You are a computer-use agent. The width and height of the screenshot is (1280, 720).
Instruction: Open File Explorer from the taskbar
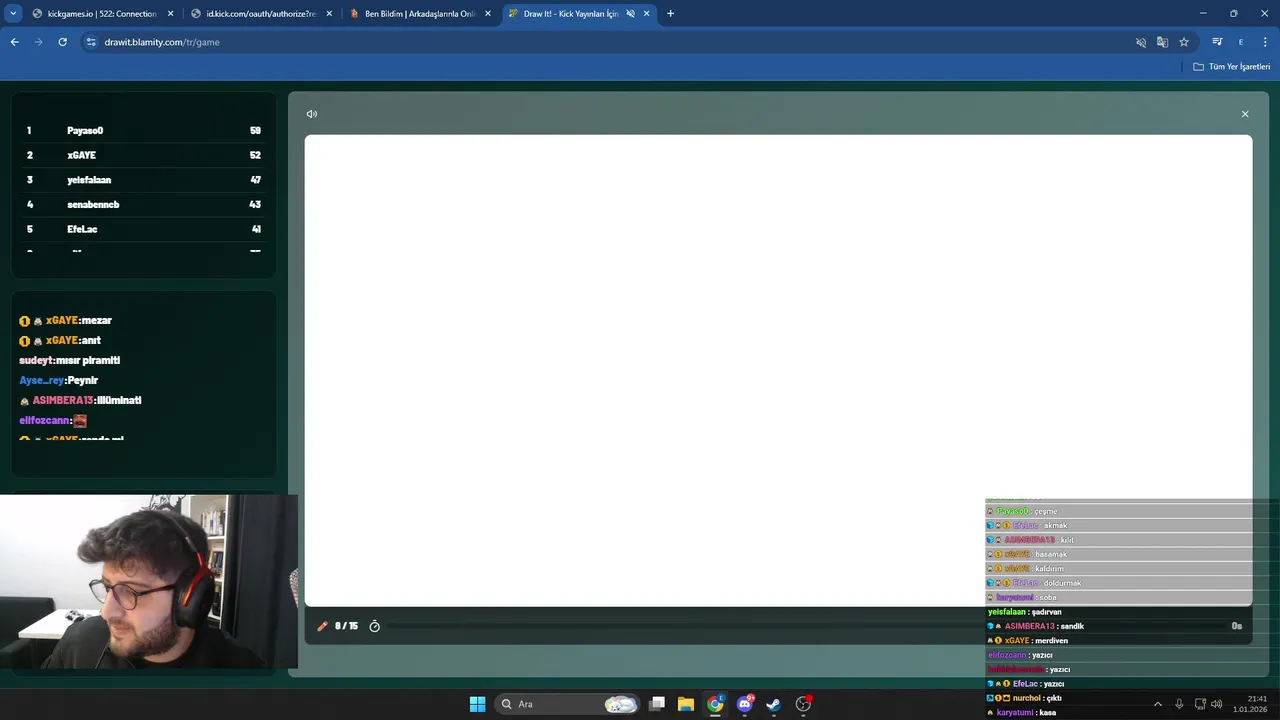click(686, 704)
